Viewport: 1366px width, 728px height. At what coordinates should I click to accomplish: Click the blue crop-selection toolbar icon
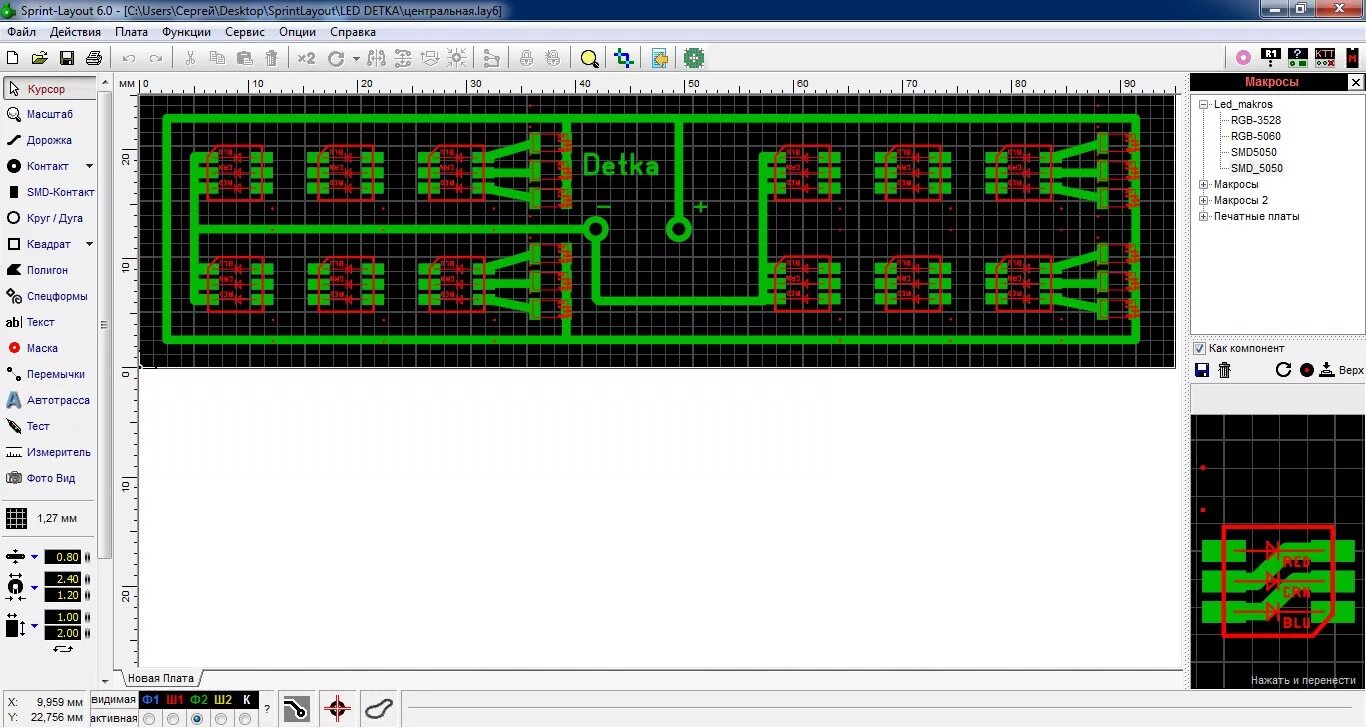coord(624,58)
